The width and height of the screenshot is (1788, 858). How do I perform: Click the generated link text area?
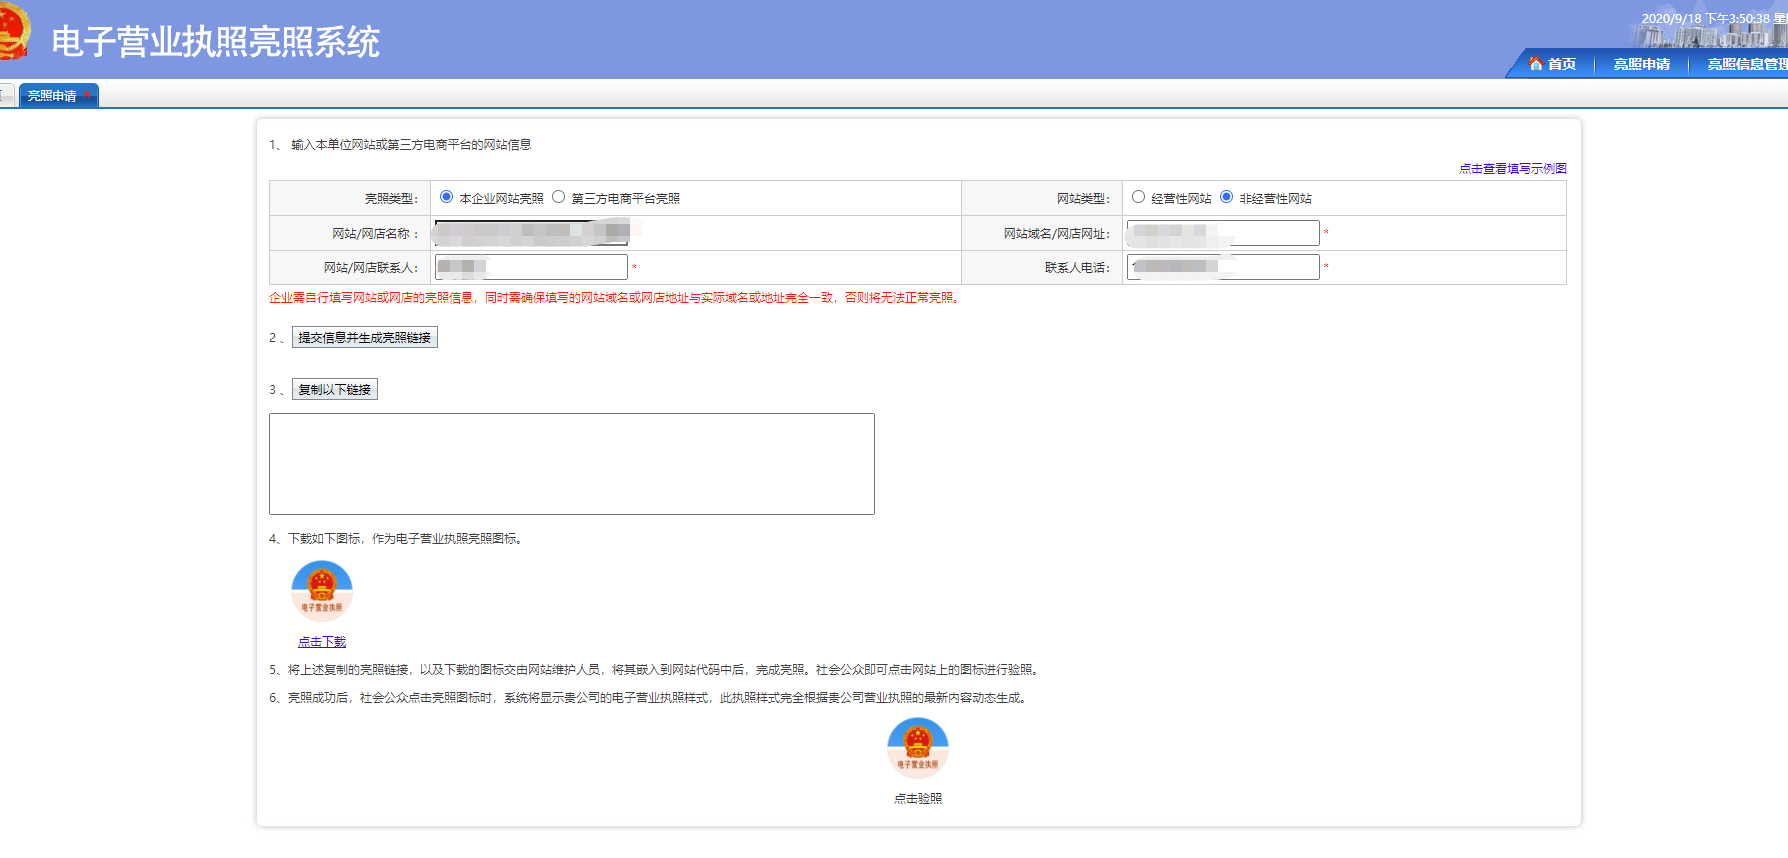click(x=571, y=464)
